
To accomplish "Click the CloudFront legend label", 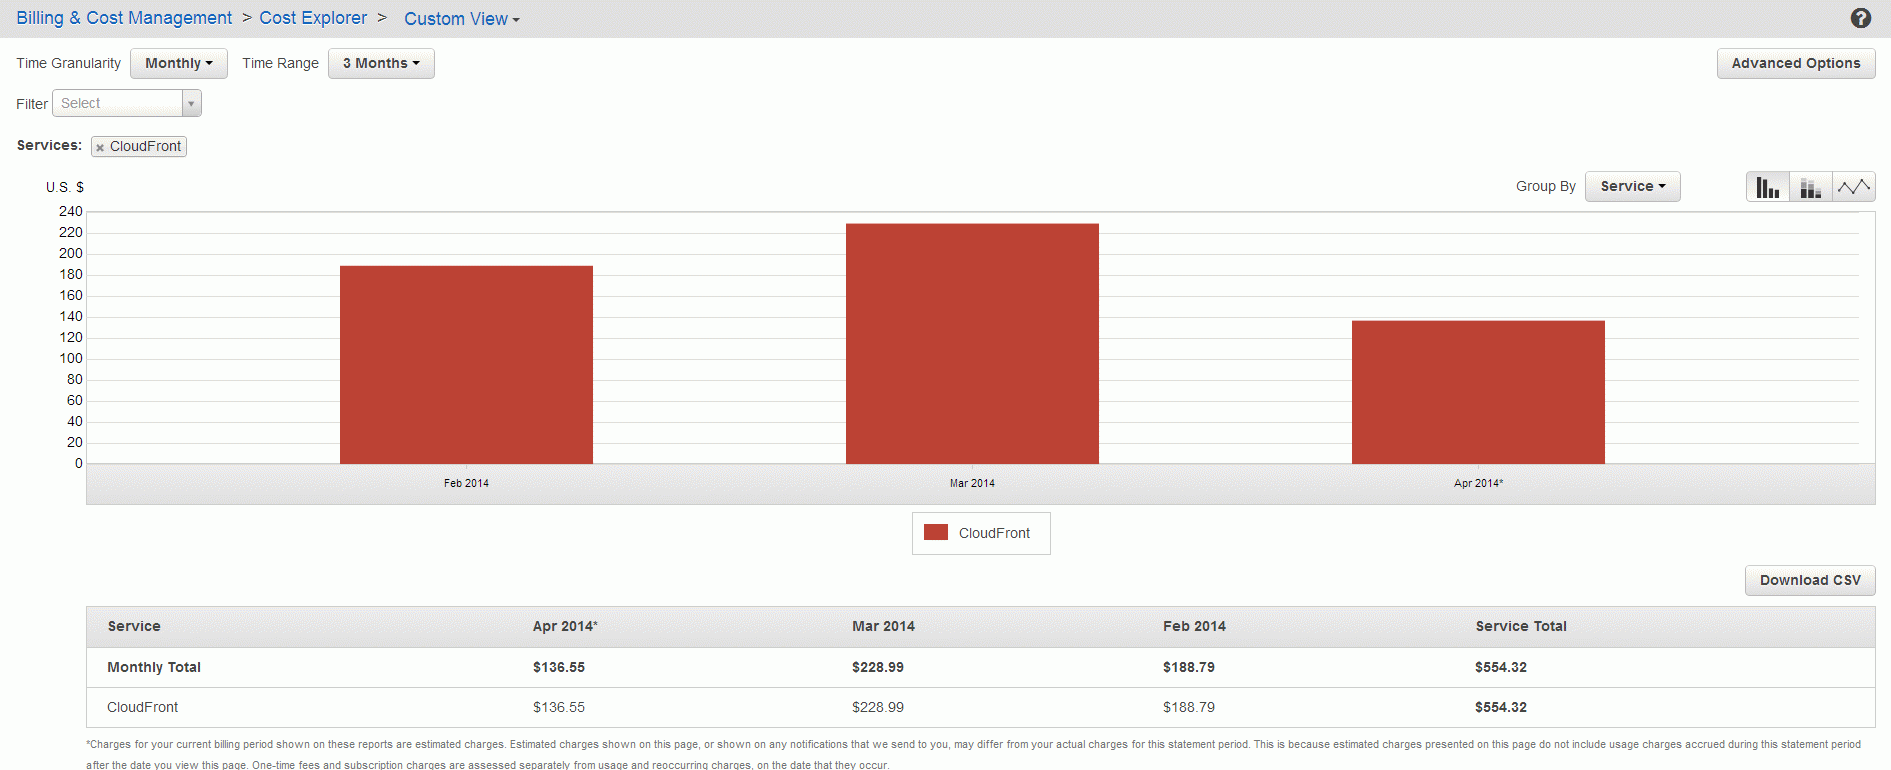I will (994, 533).
